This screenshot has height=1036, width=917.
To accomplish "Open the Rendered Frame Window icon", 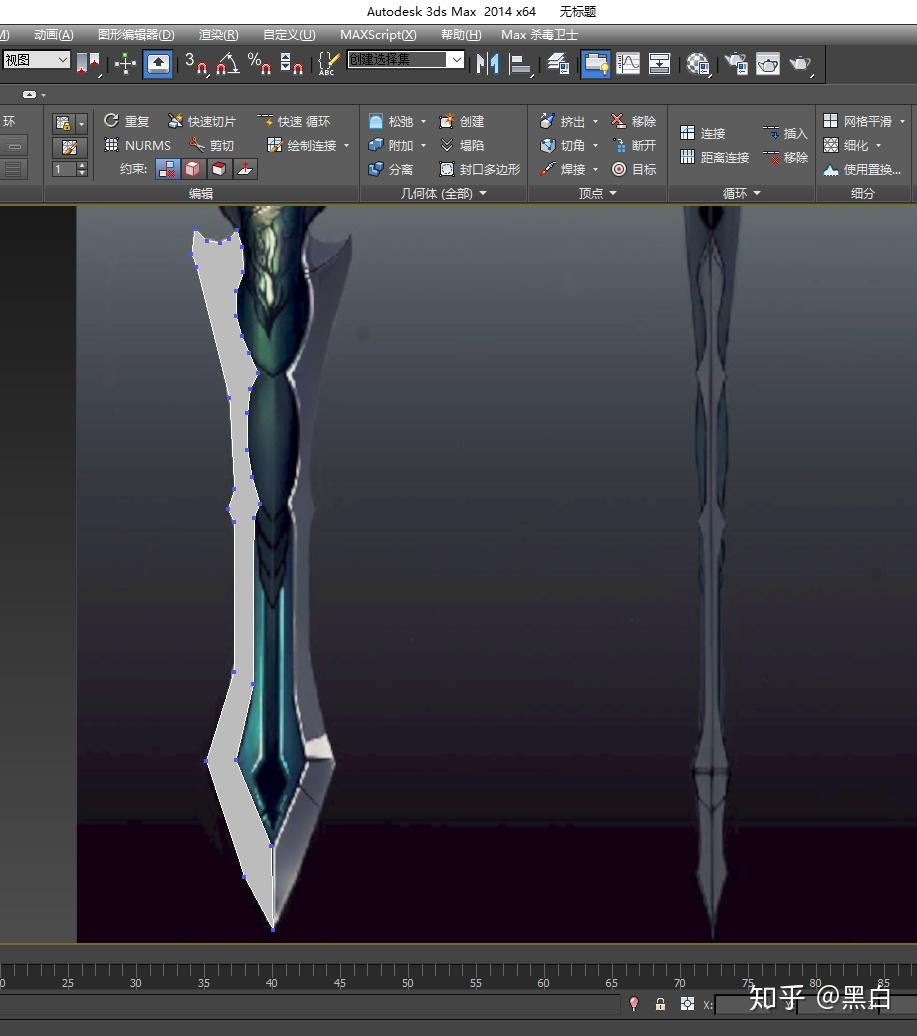I will tap(768, 63).
